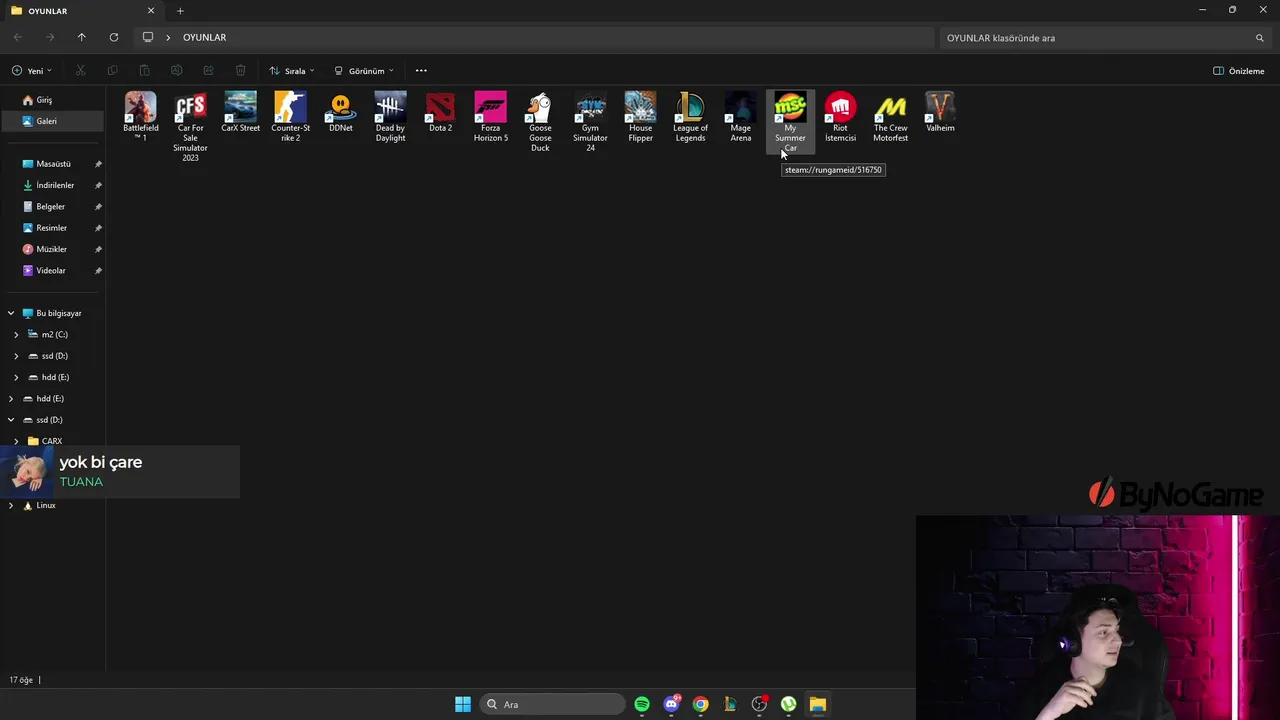Open a new Explorer tab

(x=180, y=11)
